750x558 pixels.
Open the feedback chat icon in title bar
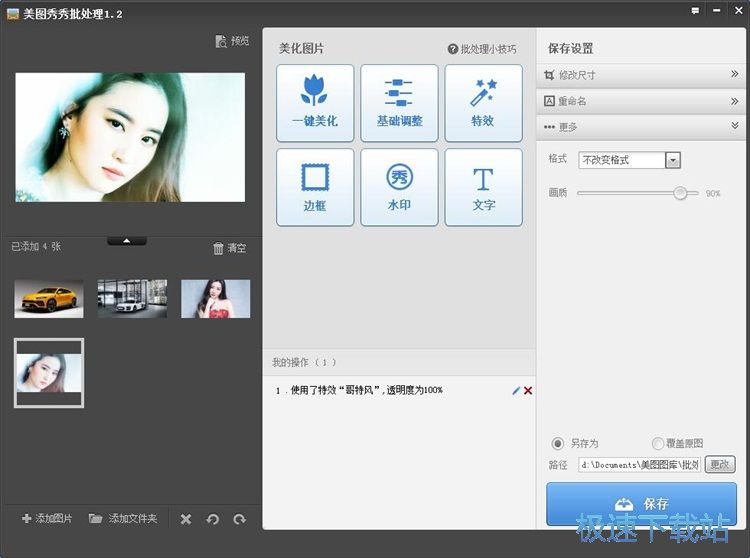pyautogui.click(x=695, y=11)
